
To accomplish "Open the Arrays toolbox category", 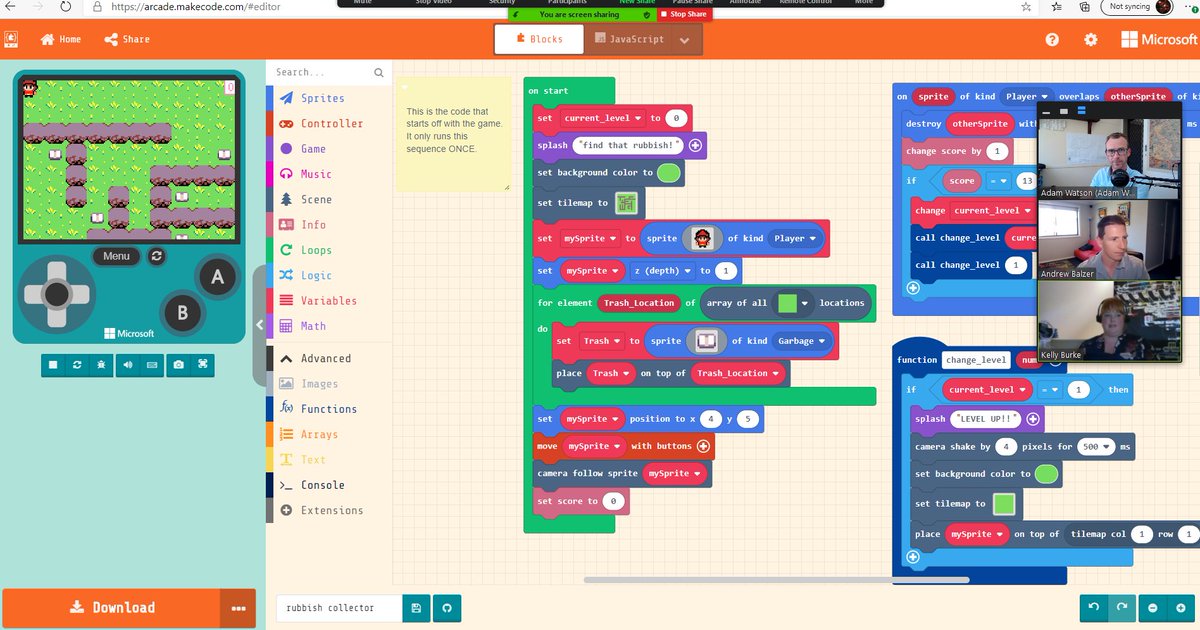I will click(x=319, y=434).
